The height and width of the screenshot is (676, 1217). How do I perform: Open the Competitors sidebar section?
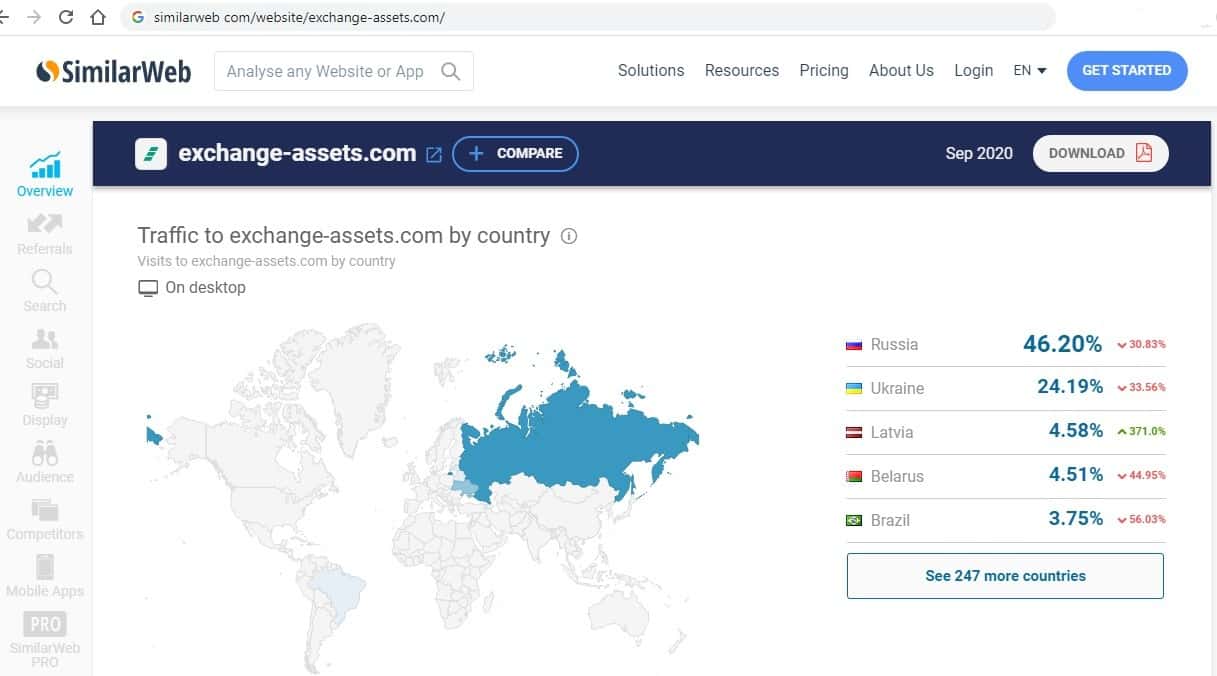click(x=45, y=519)
